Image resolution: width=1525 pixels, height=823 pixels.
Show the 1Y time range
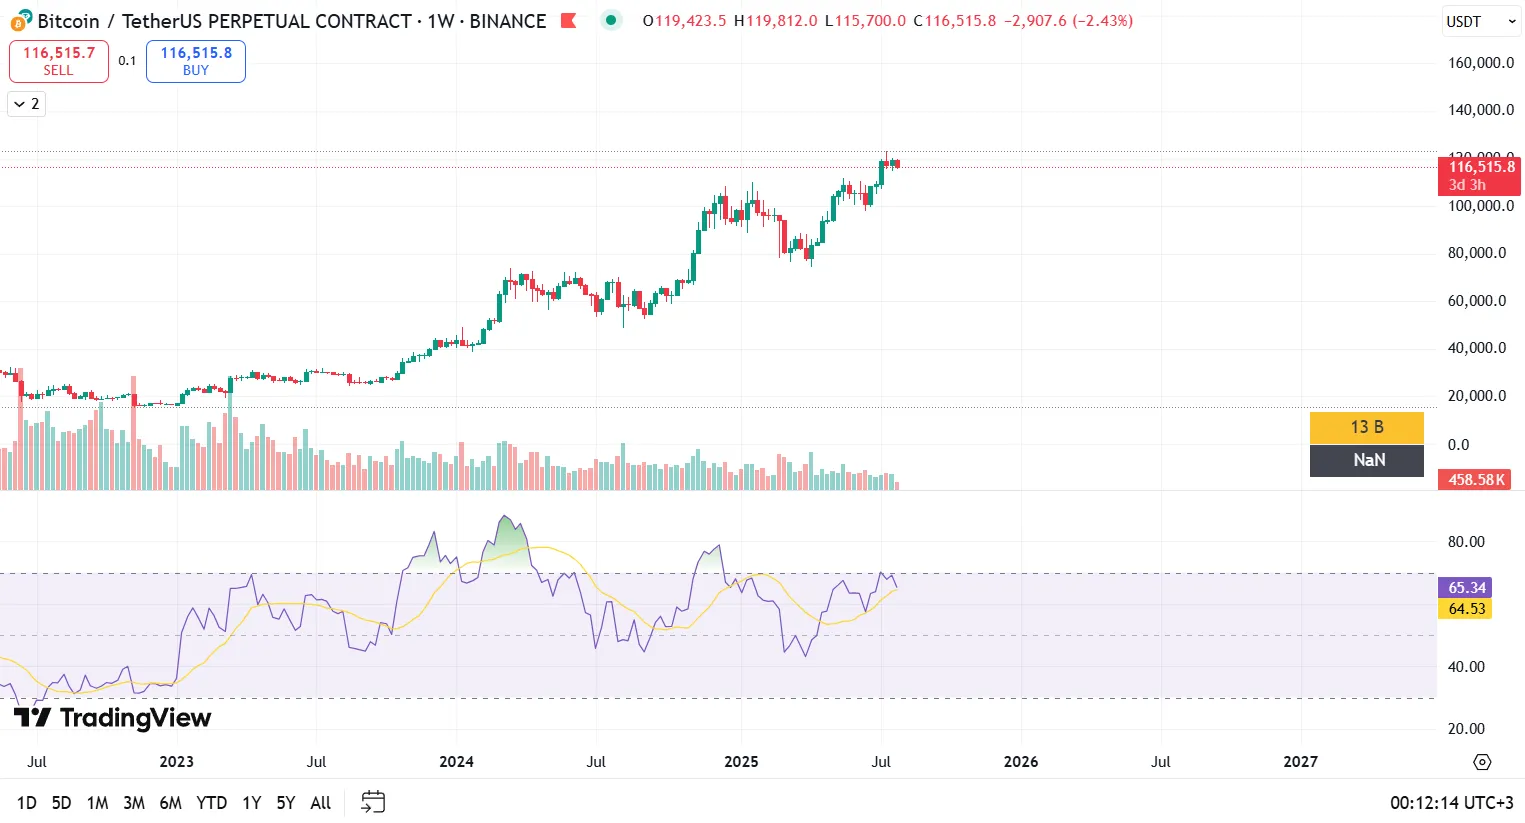(251, 803)
